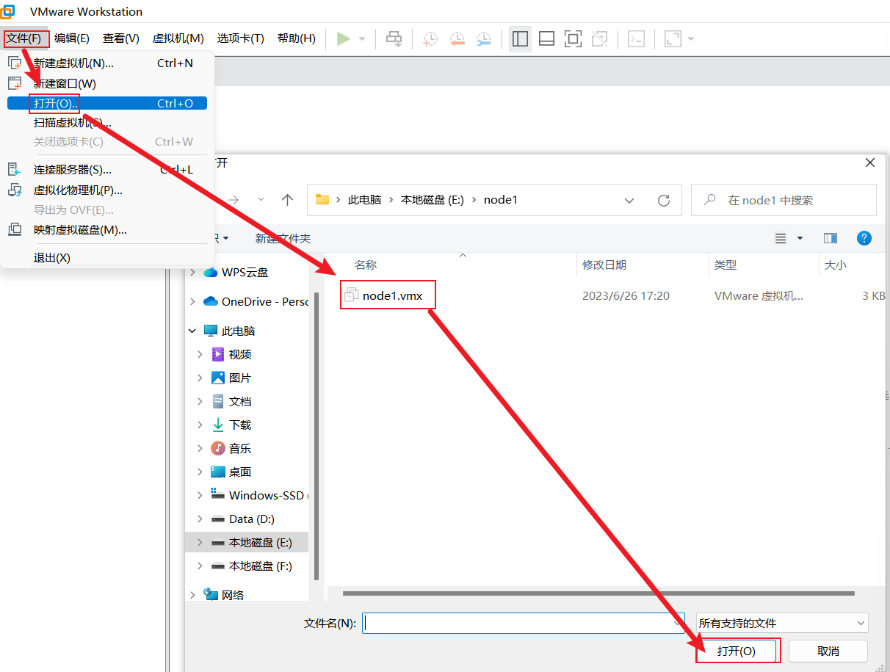Expand the 桌面 folder chevron
The image size is (890, 672).
click(200, 472)
